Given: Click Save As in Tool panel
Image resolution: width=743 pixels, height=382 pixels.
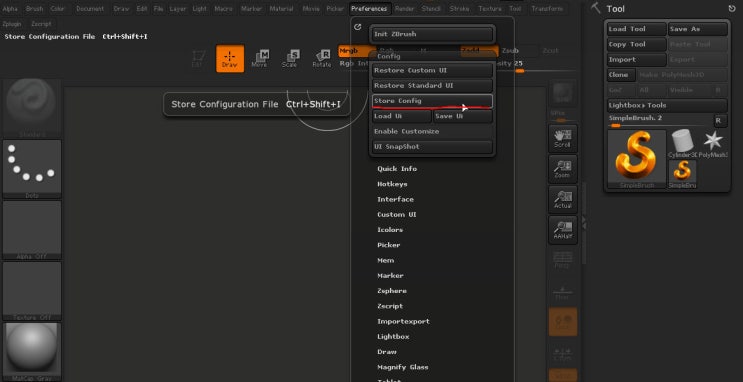Looking at the screenshot, I should point(698,29).
